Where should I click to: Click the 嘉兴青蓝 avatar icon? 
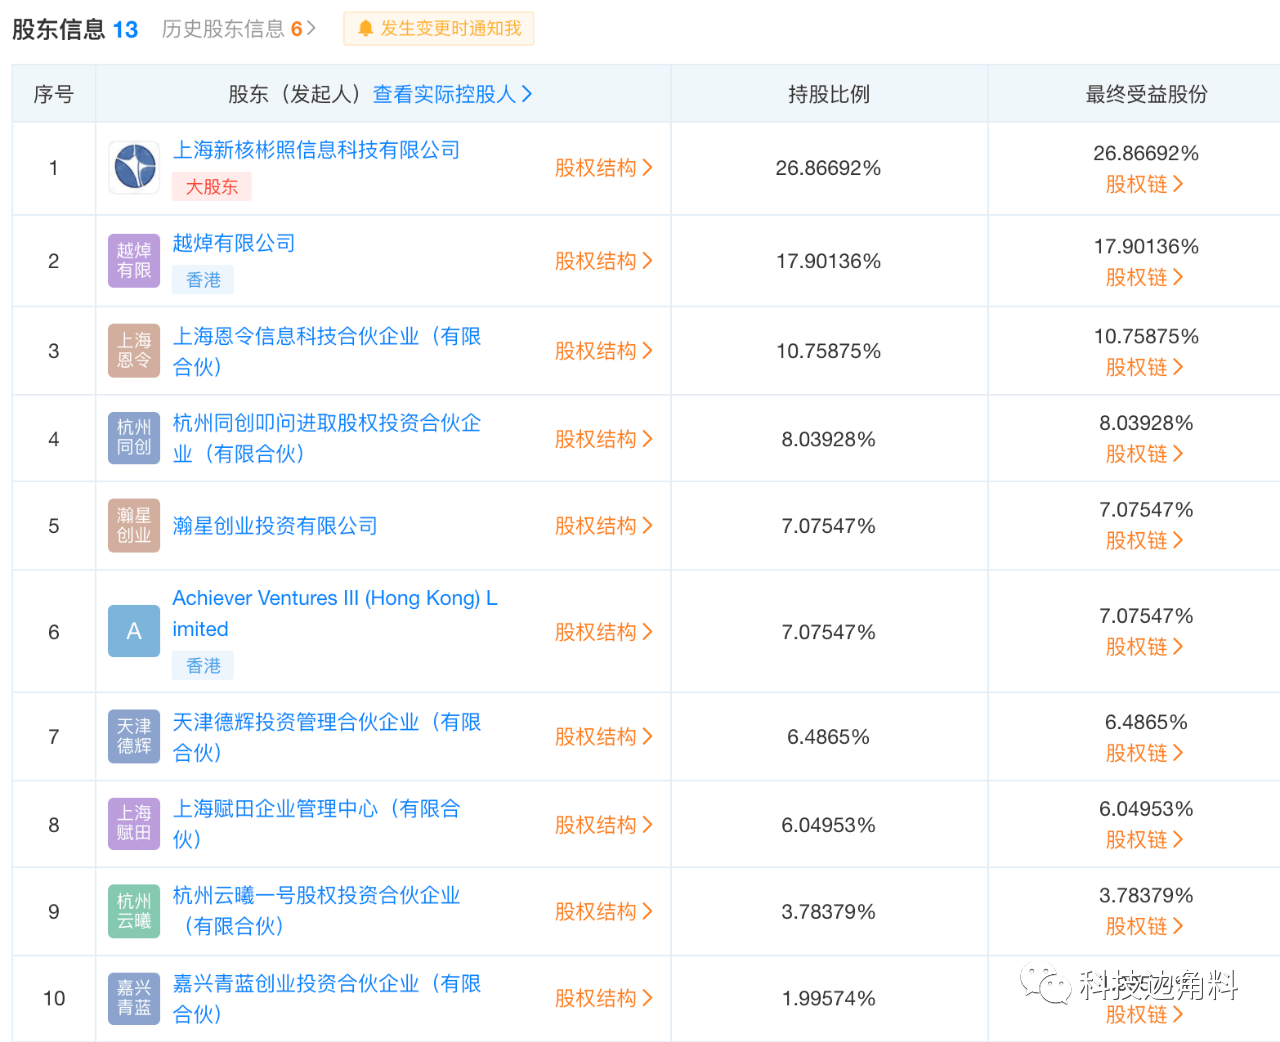134,998
